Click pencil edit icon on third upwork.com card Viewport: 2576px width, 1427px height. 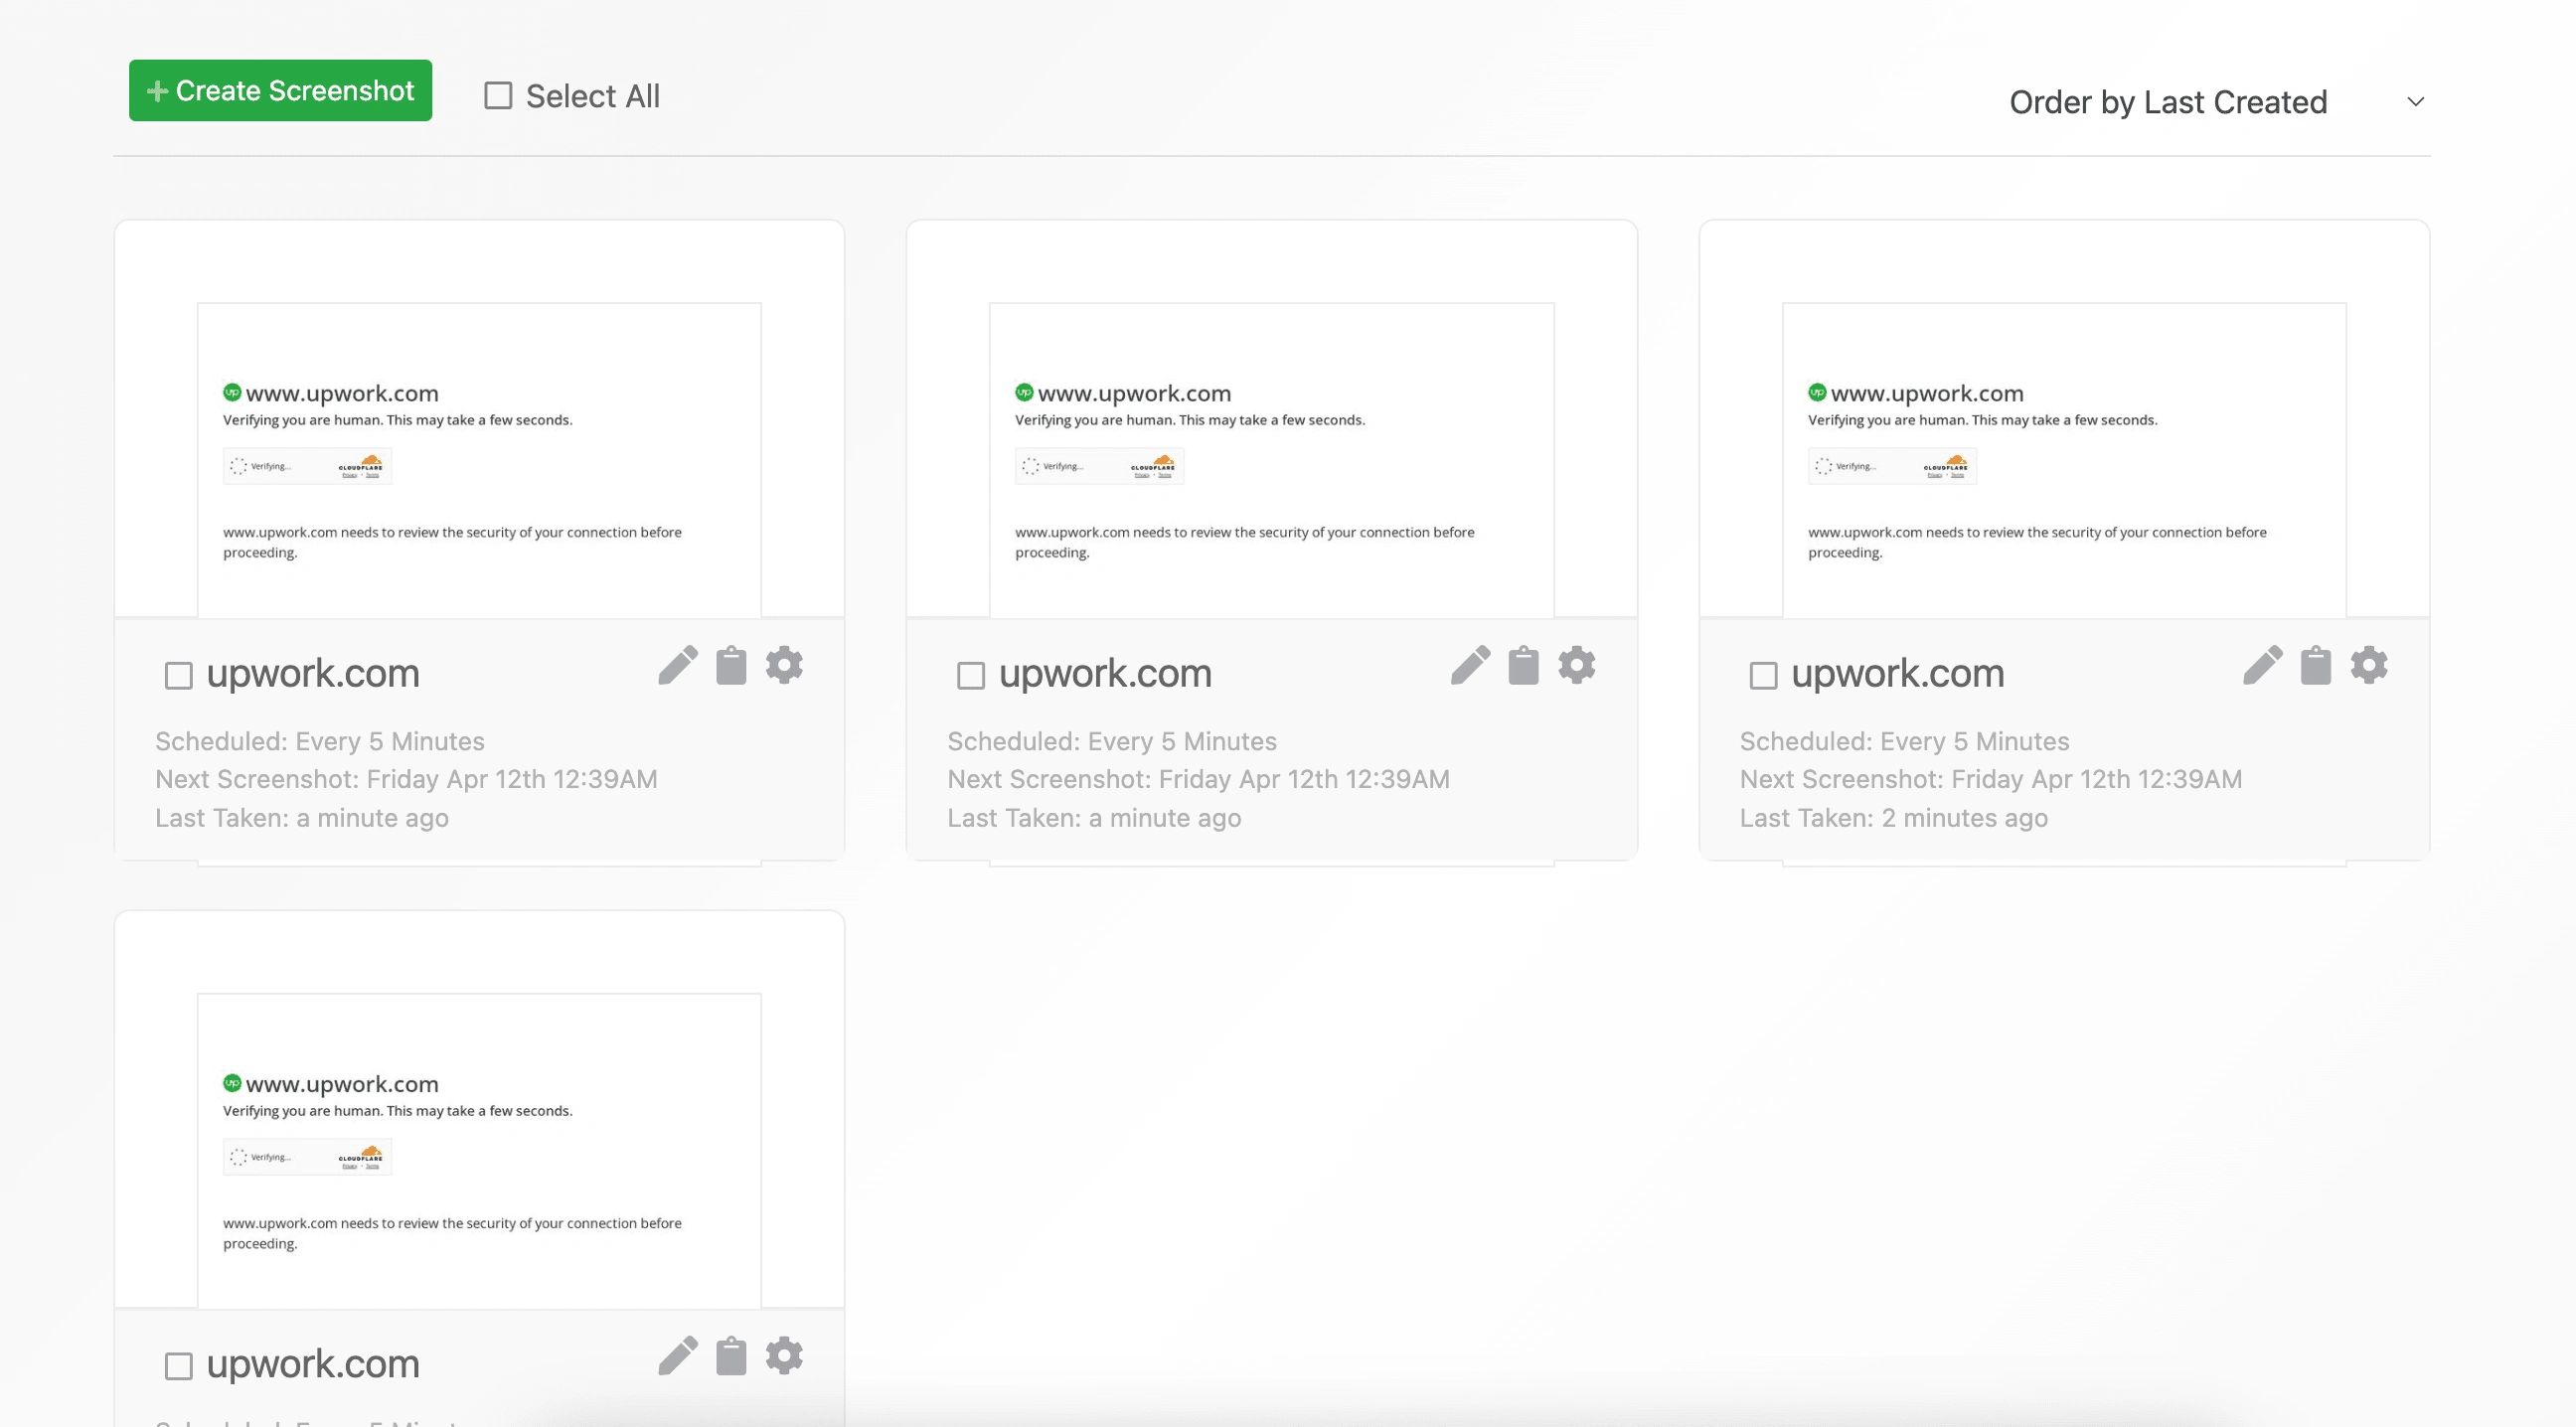pos(2262,666)
